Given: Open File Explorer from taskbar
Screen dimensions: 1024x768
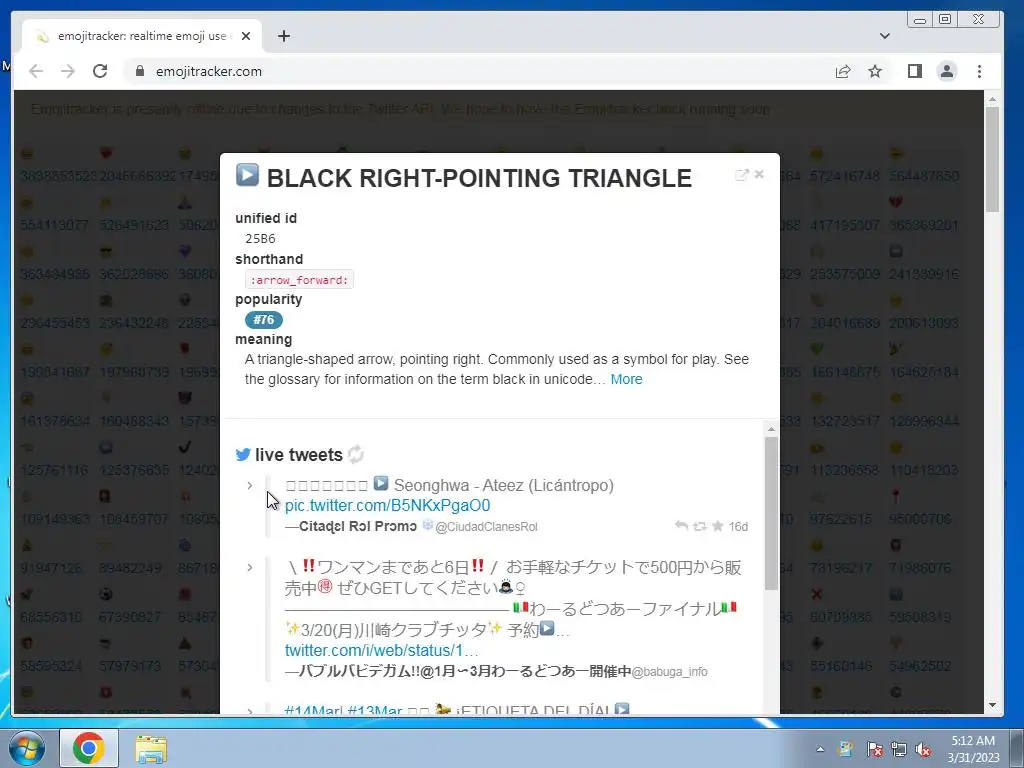Looking at the screenshot, I should [x=151, y=748].
